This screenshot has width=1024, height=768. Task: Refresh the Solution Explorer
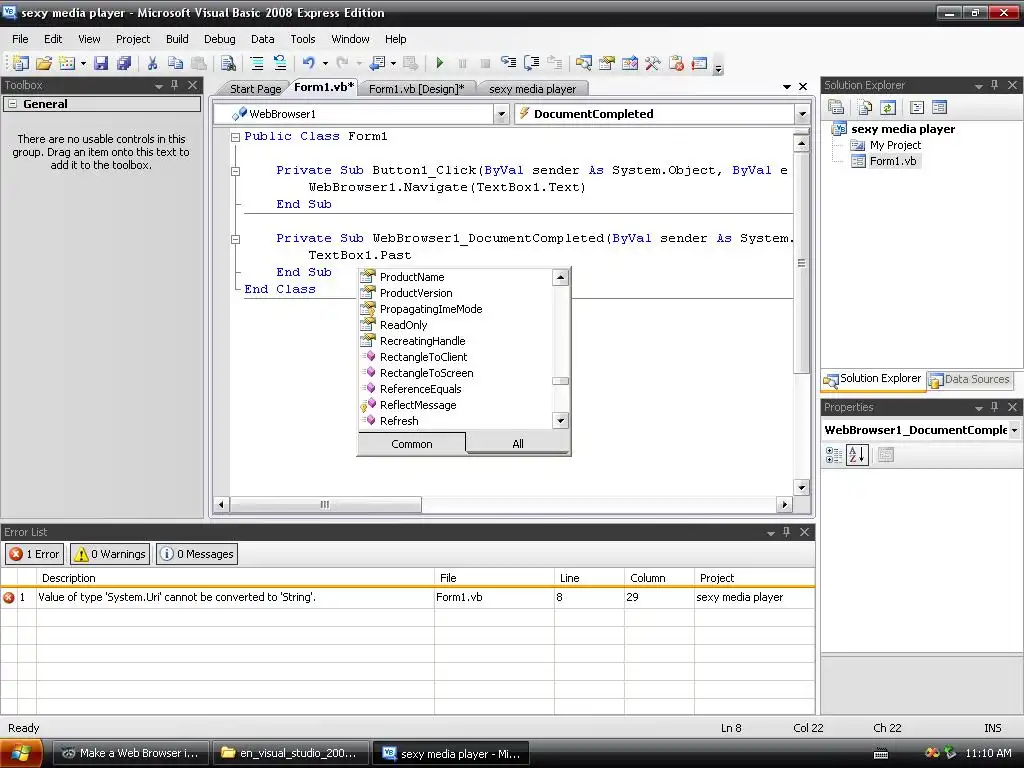tap(888, 107)
